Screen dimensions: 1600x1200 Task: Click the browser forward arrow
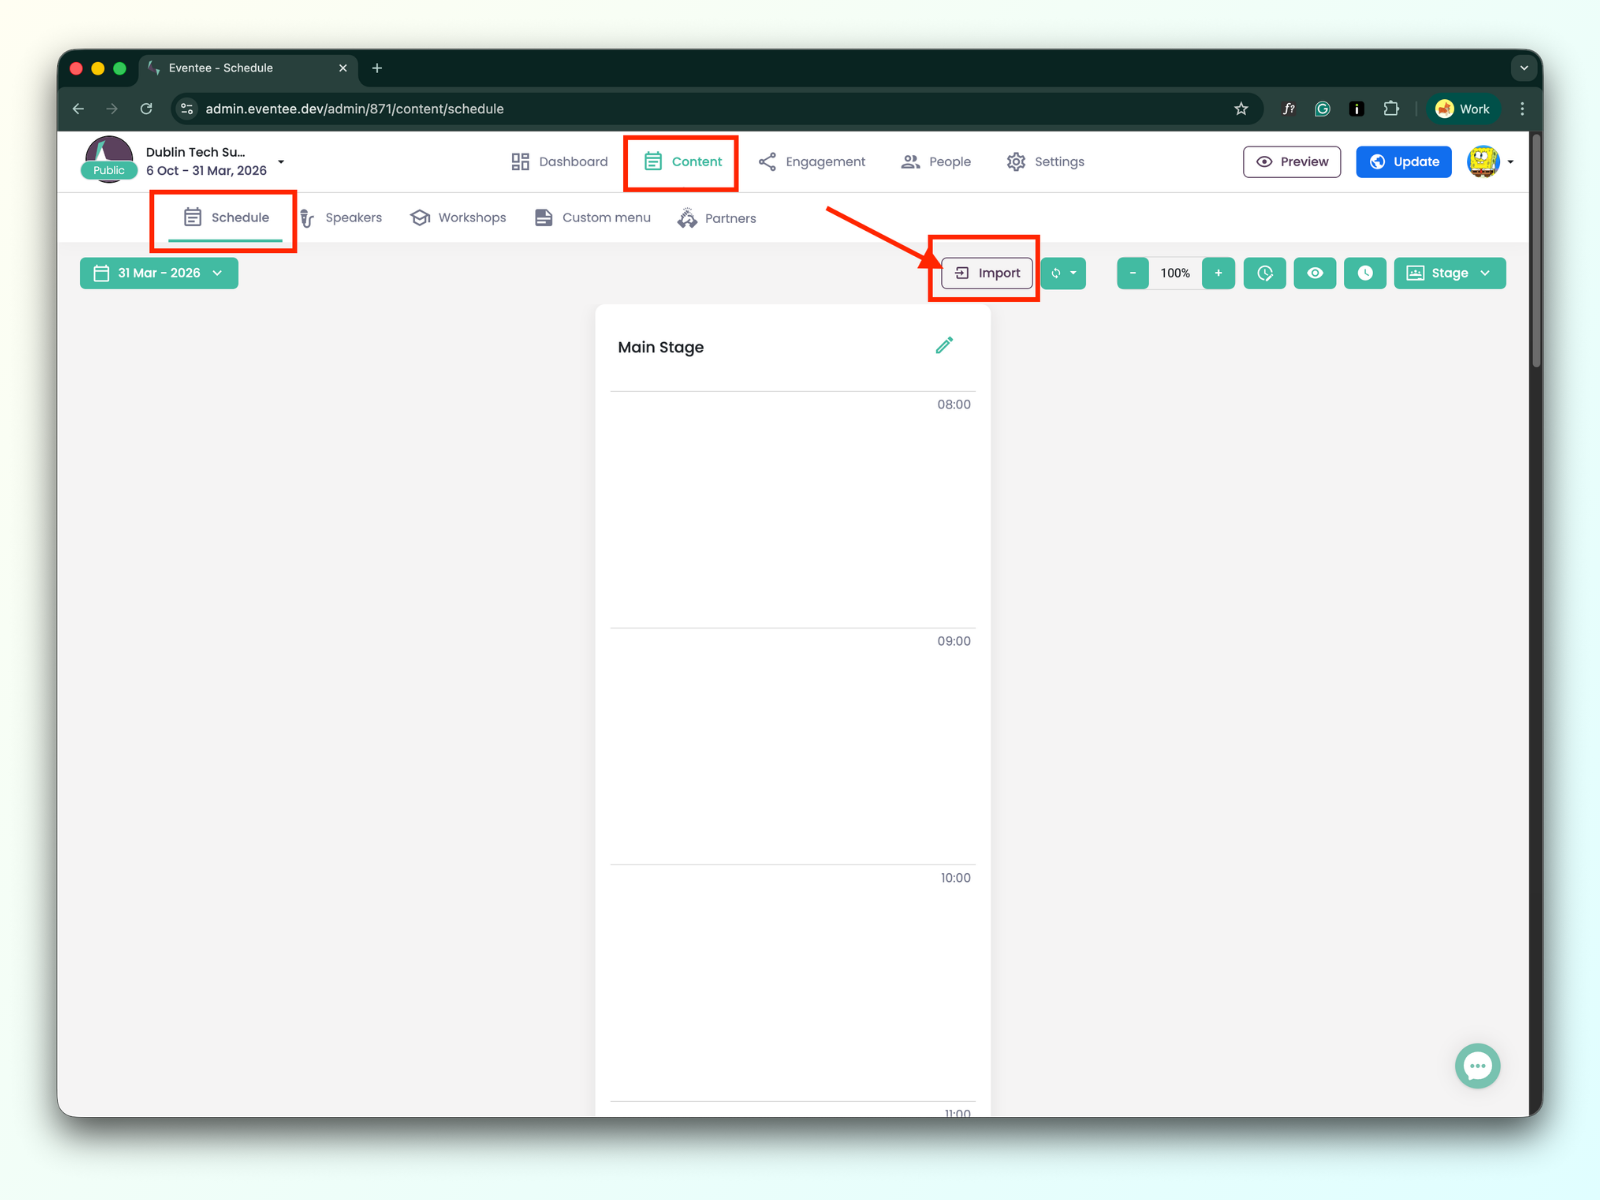112,109
